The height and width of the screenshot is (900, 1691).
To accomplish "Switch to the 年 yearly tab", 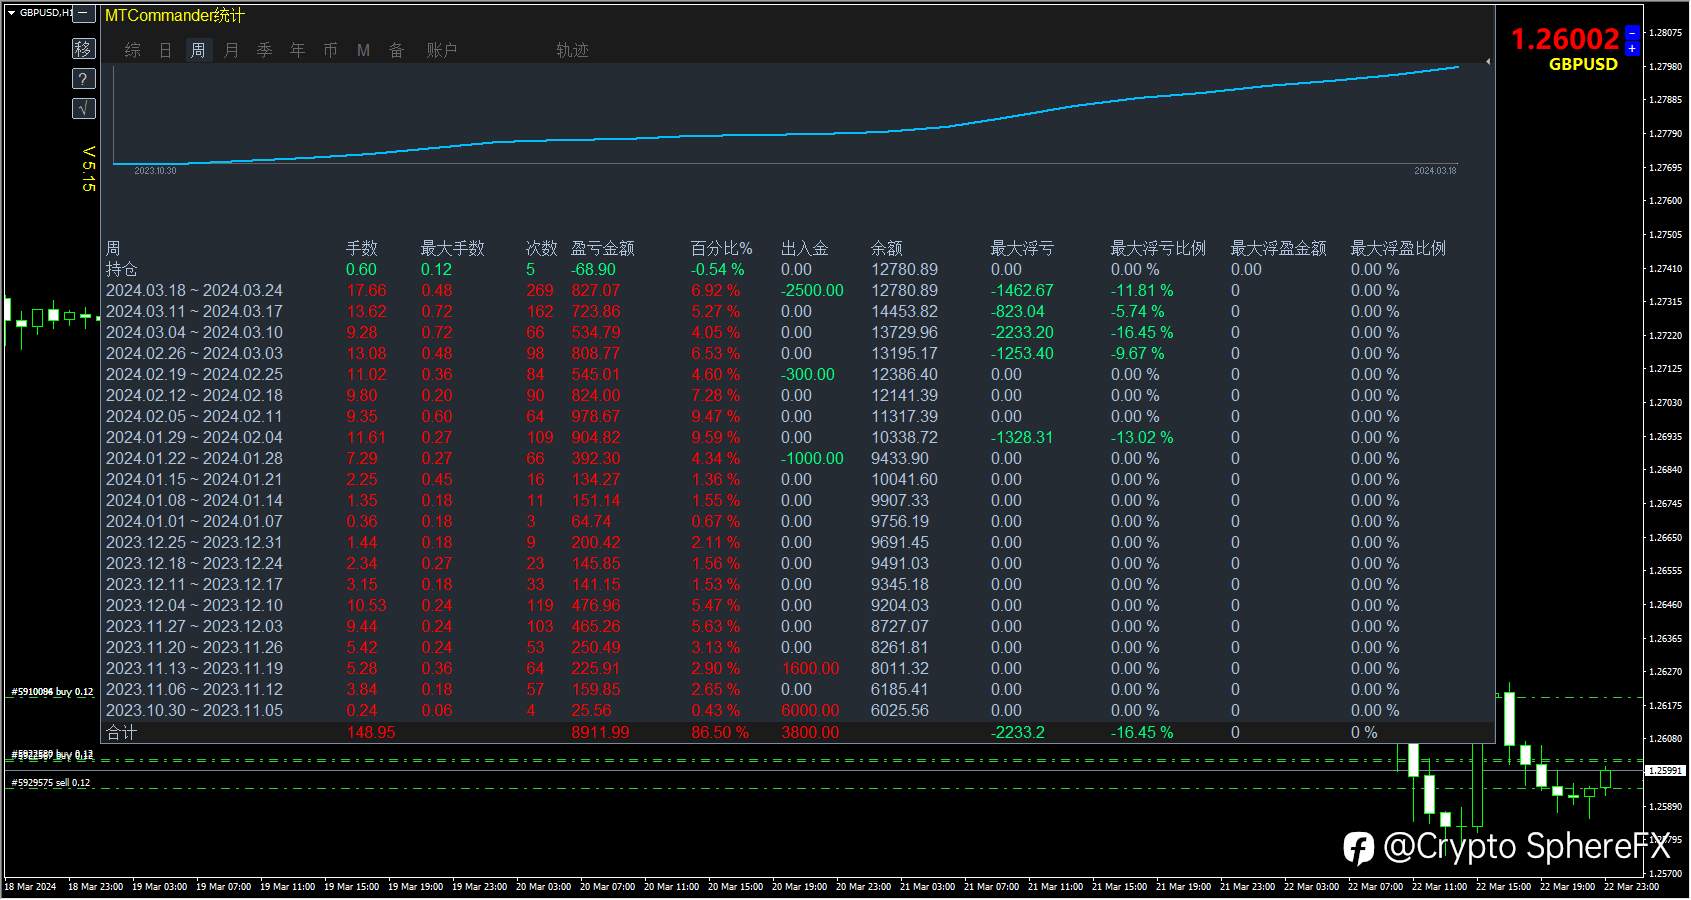I will 297,50.
